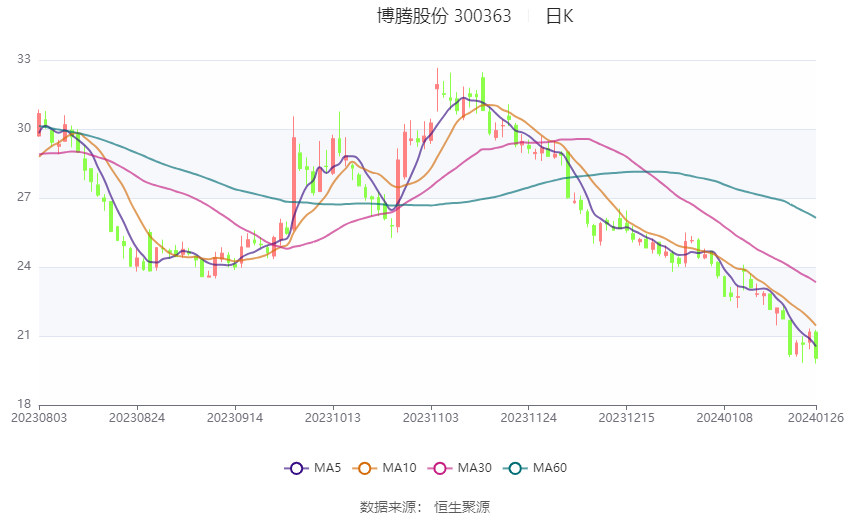Image resolution: width=850 pixels, height=517 pixels.
Task: Click x-axis date label 20231103
Action: coord(430,418)
